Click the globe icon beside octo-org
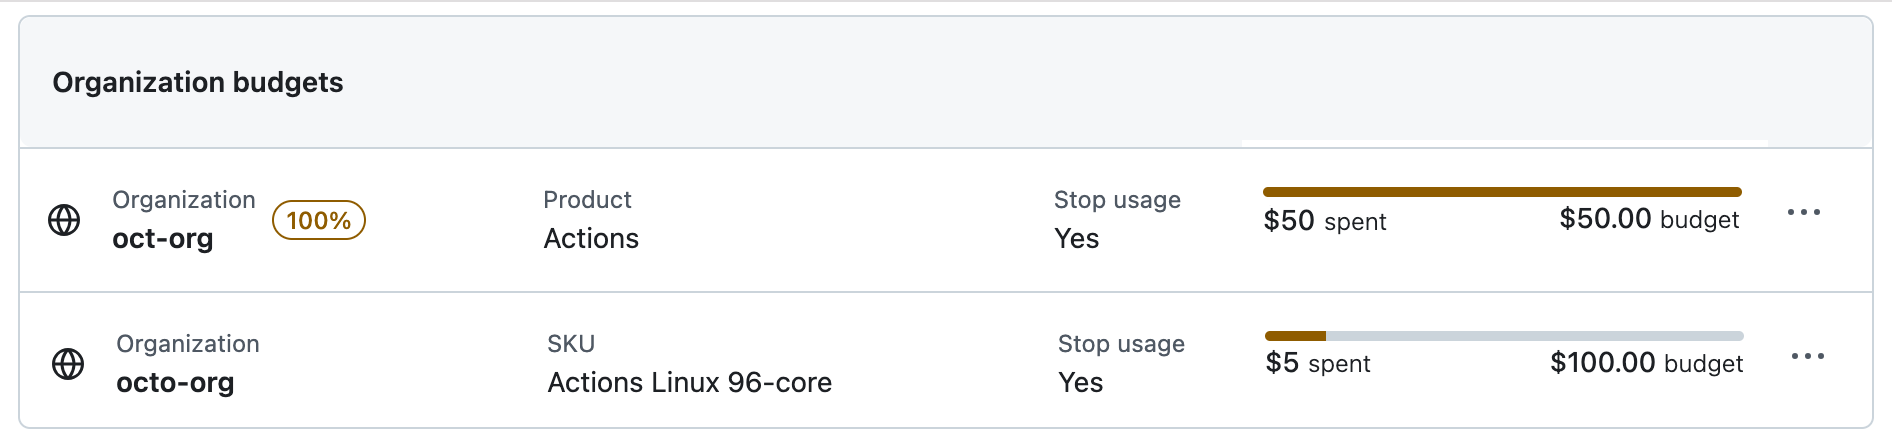Image resolution: width=1892 pixels, height=446 pixels. coord(68,364)
